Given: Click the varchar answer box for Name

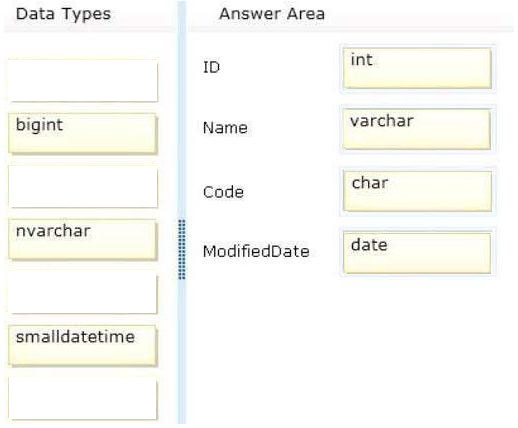Looking at the screenshot, I should [417, 129].
